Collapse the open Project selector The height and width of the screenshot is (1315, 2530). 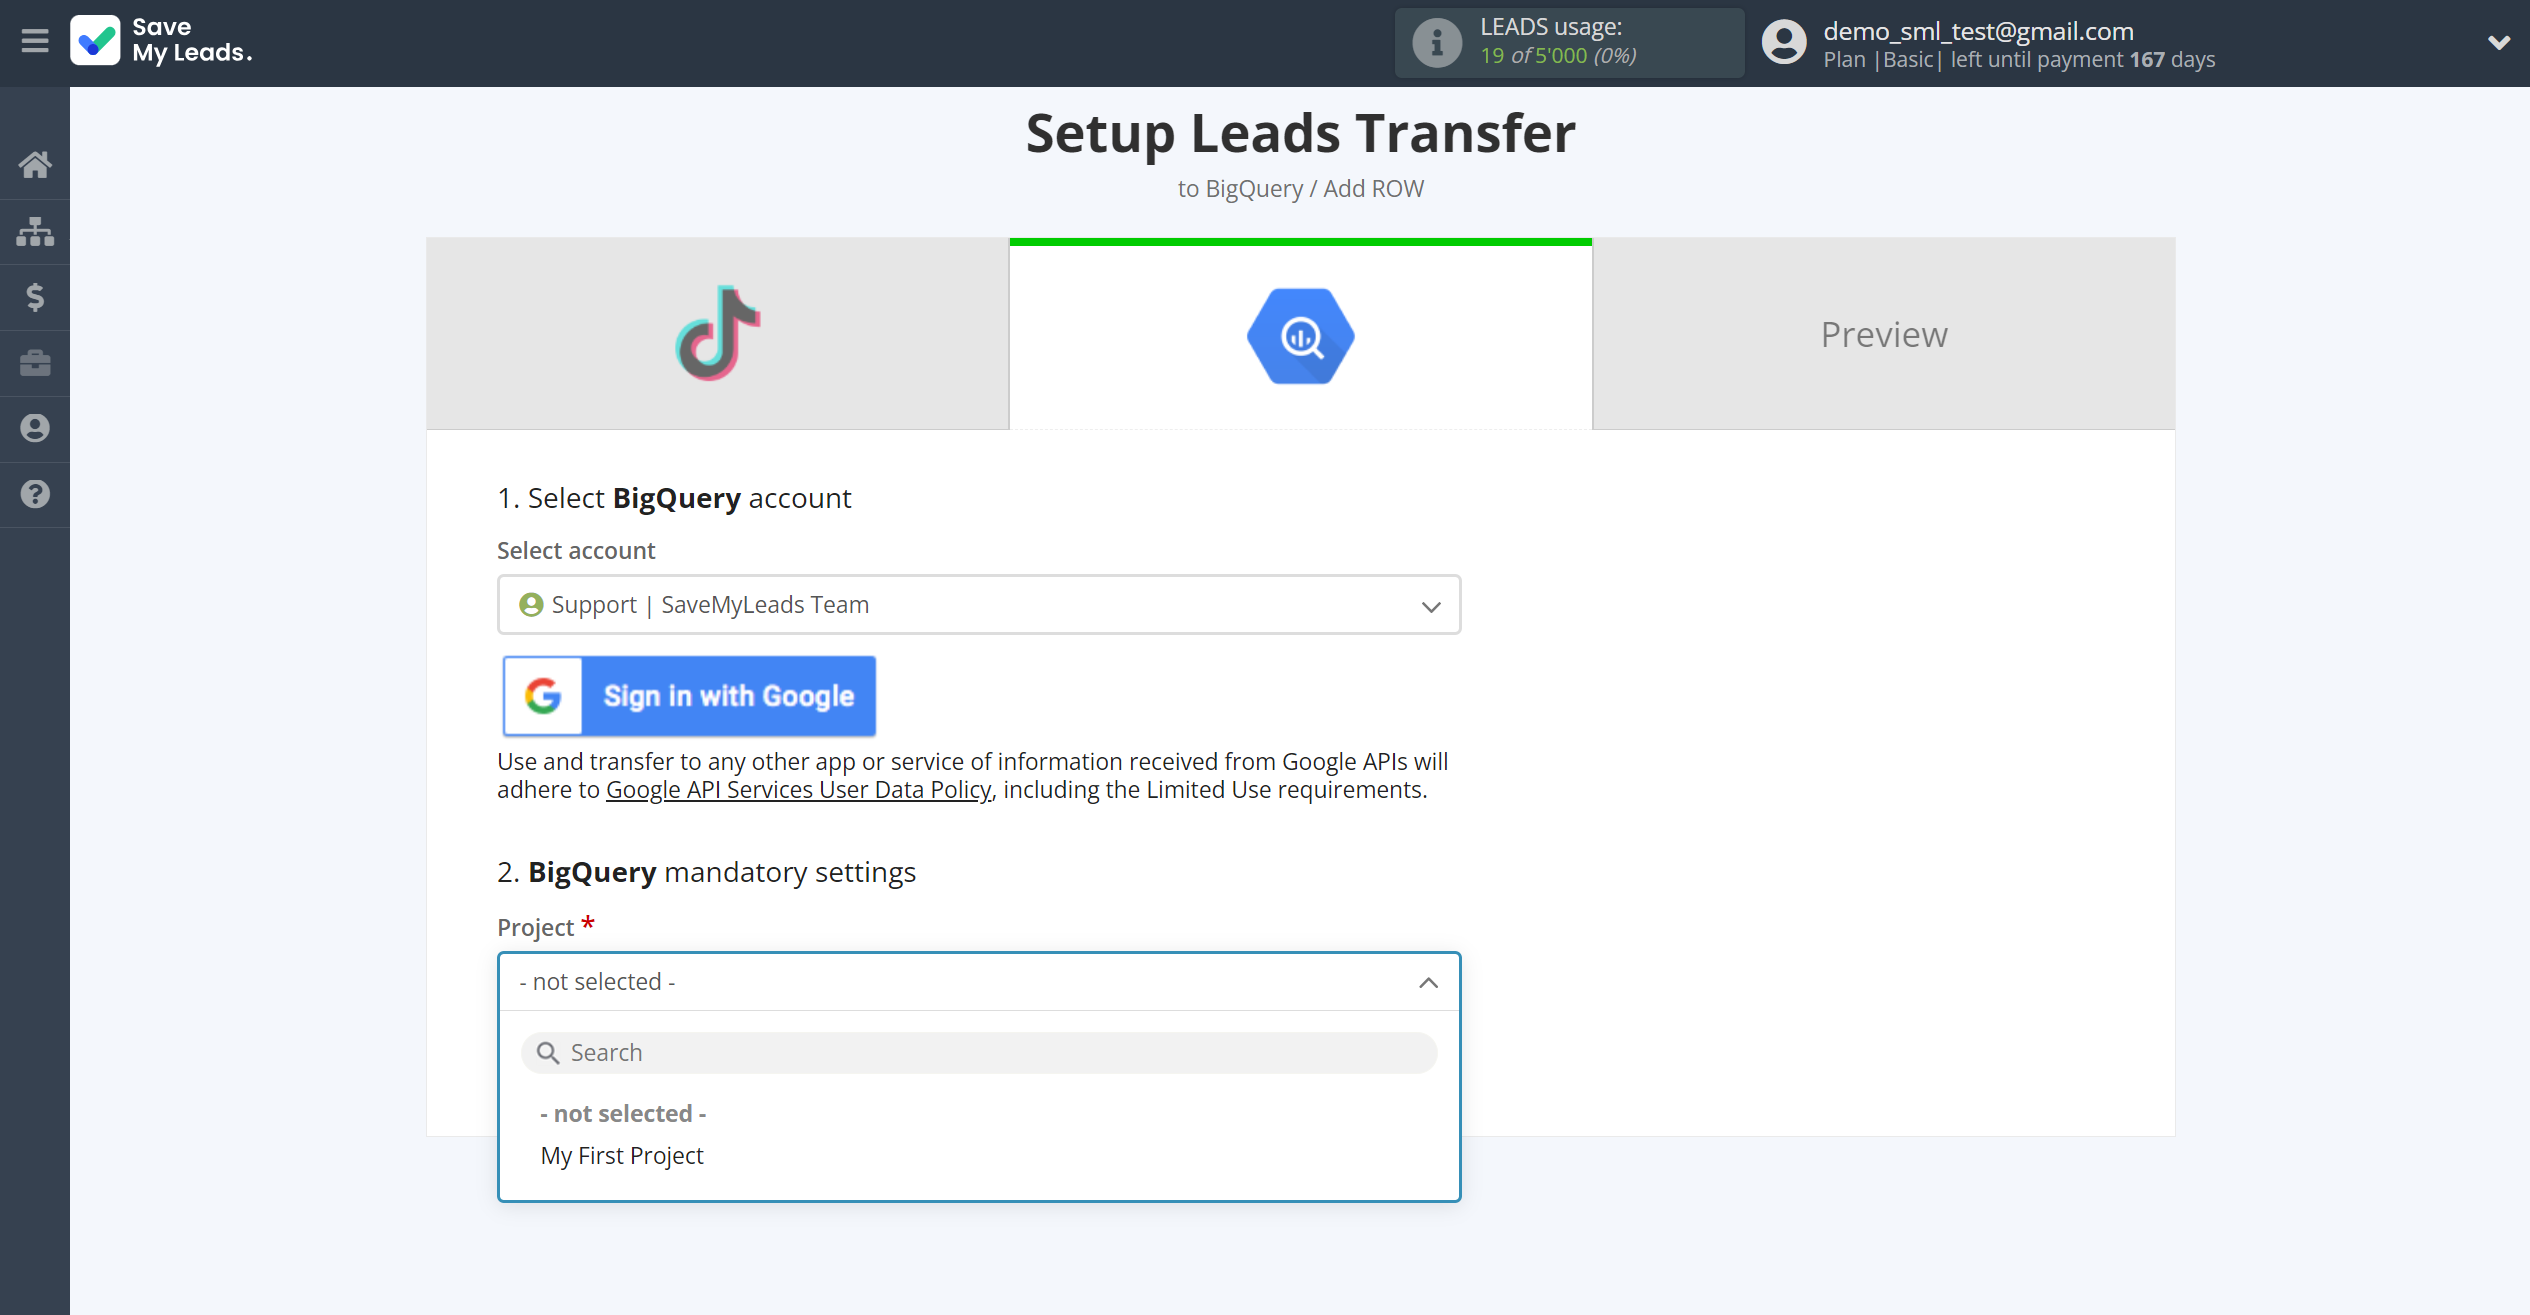click(1429, 982)
